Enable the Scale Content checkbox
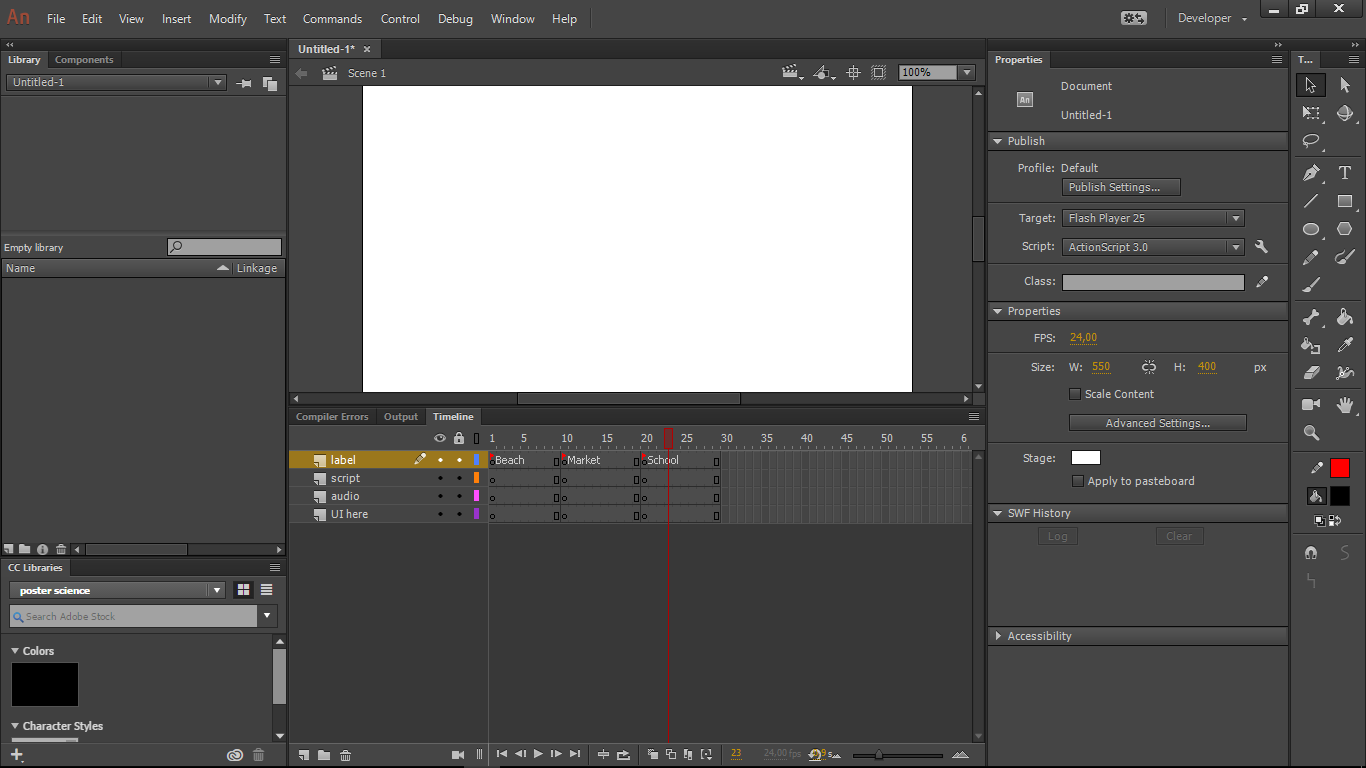Viewport: 1366px width, 768px height. tap(1075, 394)
